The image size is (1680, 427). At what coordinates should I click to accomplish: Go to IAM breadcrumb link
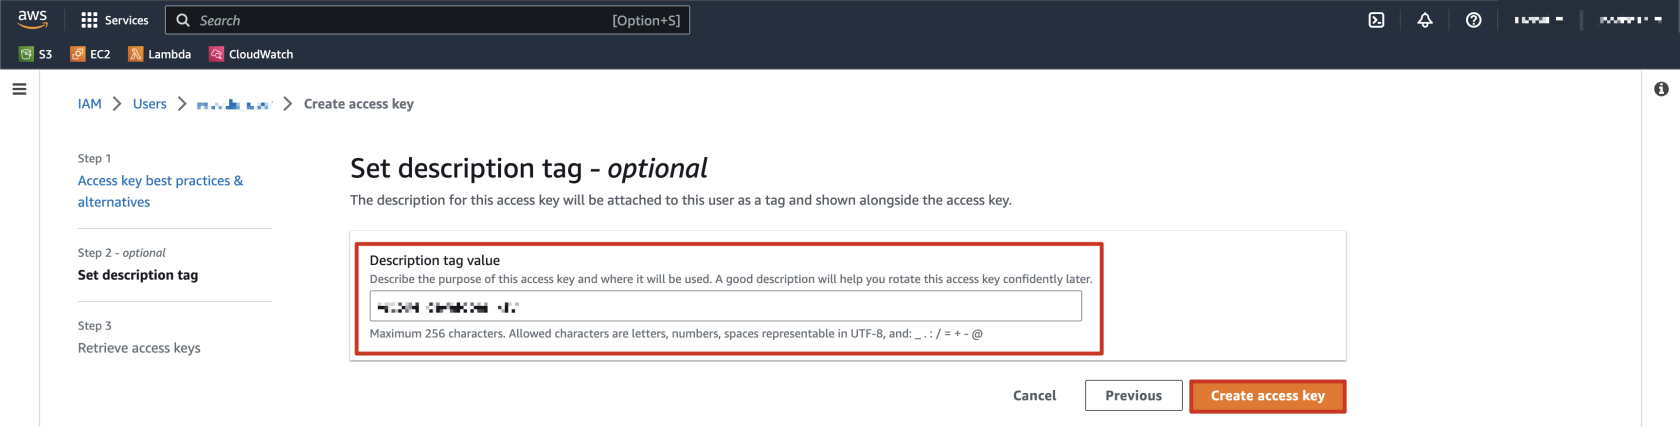(90, 104)
